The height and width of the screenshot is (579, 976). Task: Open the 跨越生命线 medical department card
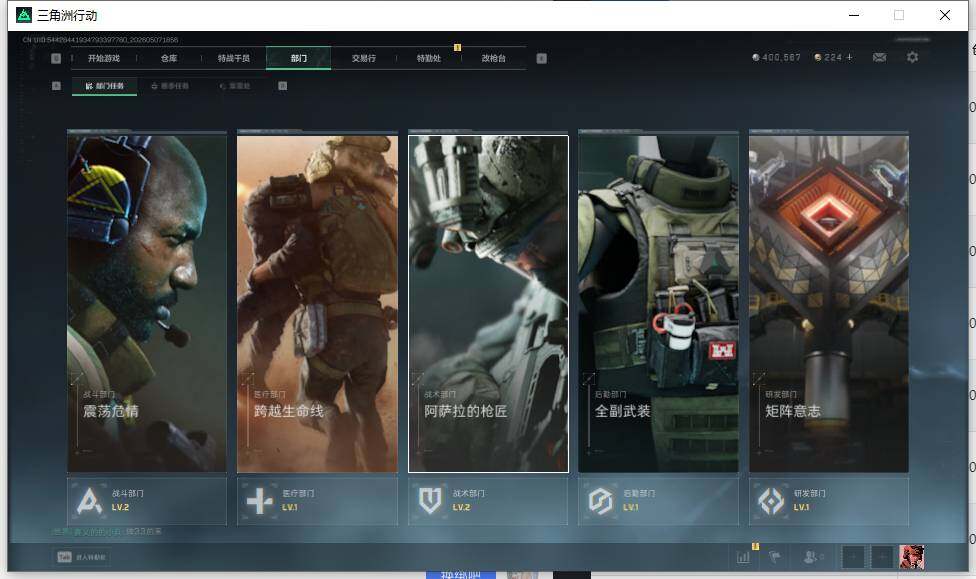[x=317, y=304]
